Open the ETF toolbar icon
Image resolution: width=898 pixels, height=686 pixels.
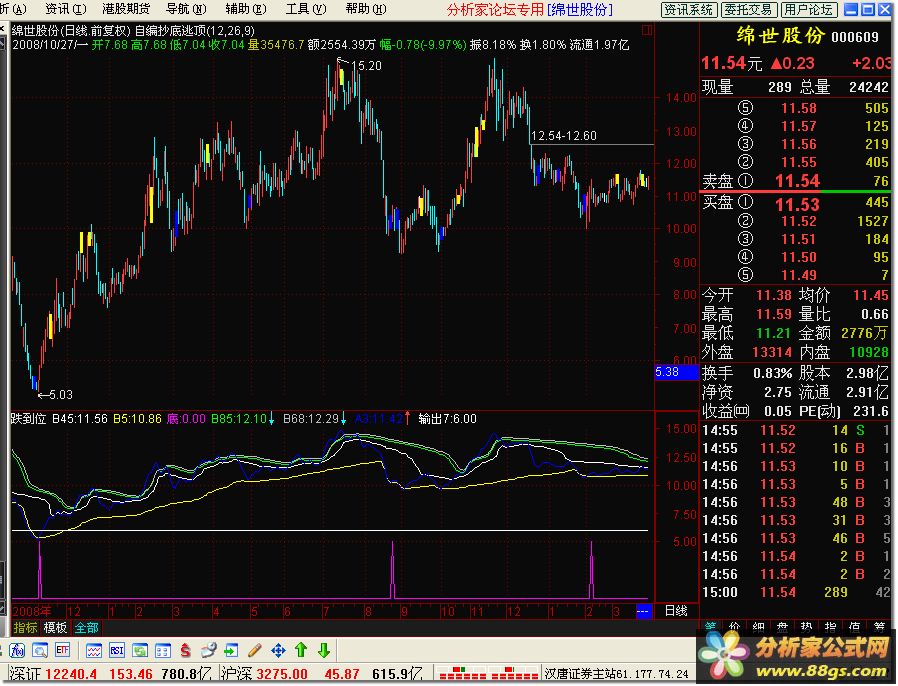pyautogui.click(x=62, y=650)
